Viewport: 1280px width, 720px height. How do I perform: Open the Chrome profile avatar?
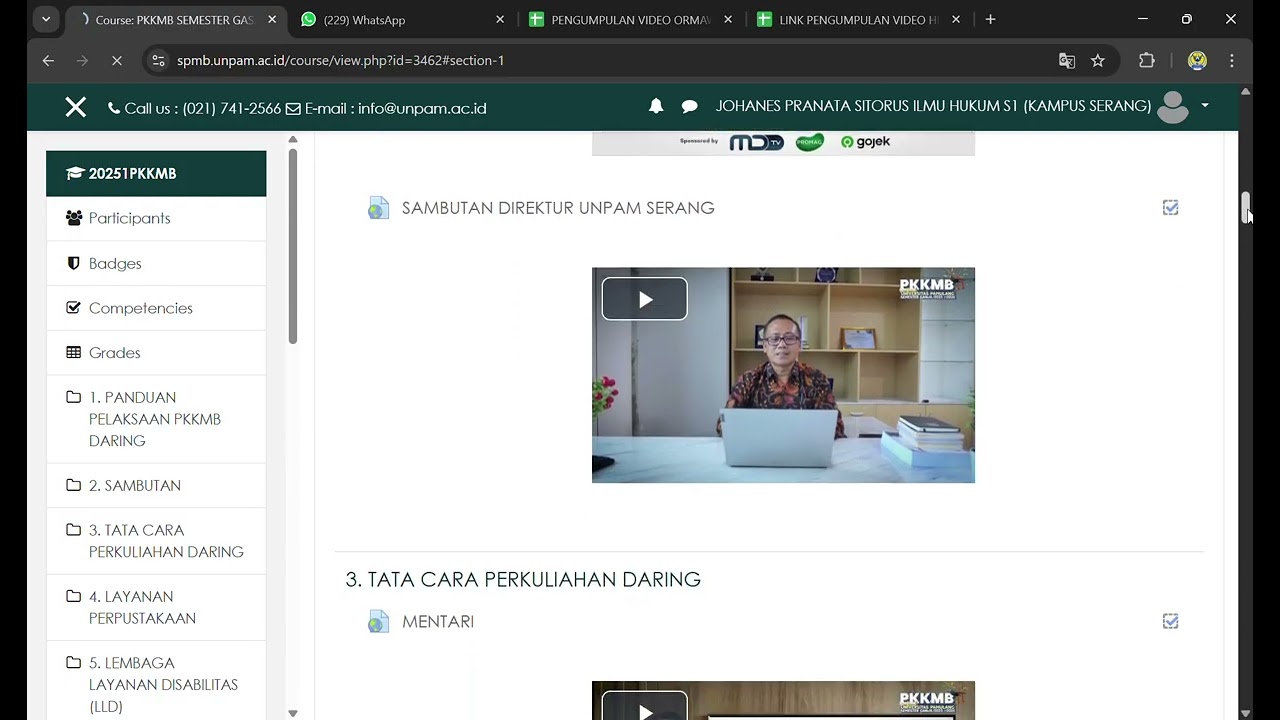click(x=1197, y=60)
